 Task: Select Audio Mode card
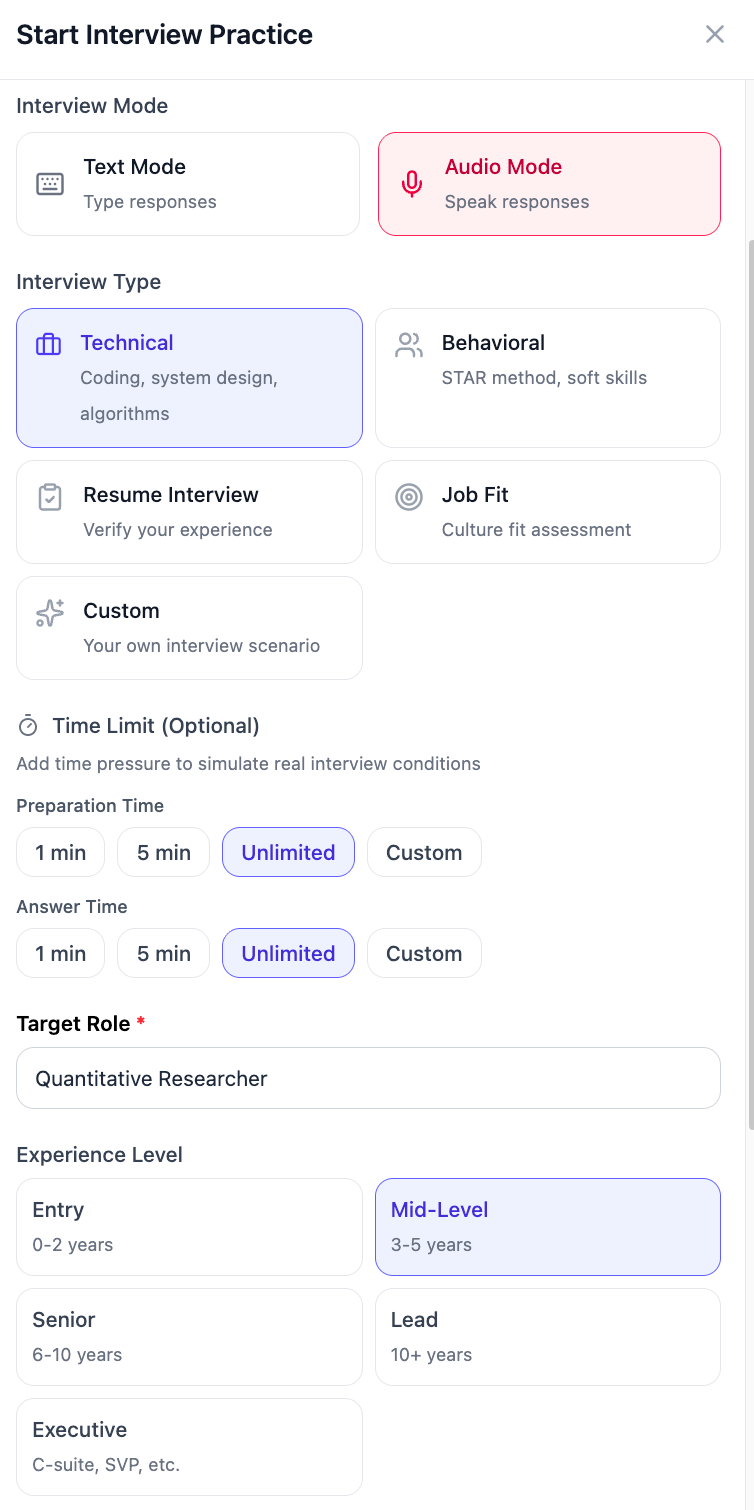pos(549,184)
